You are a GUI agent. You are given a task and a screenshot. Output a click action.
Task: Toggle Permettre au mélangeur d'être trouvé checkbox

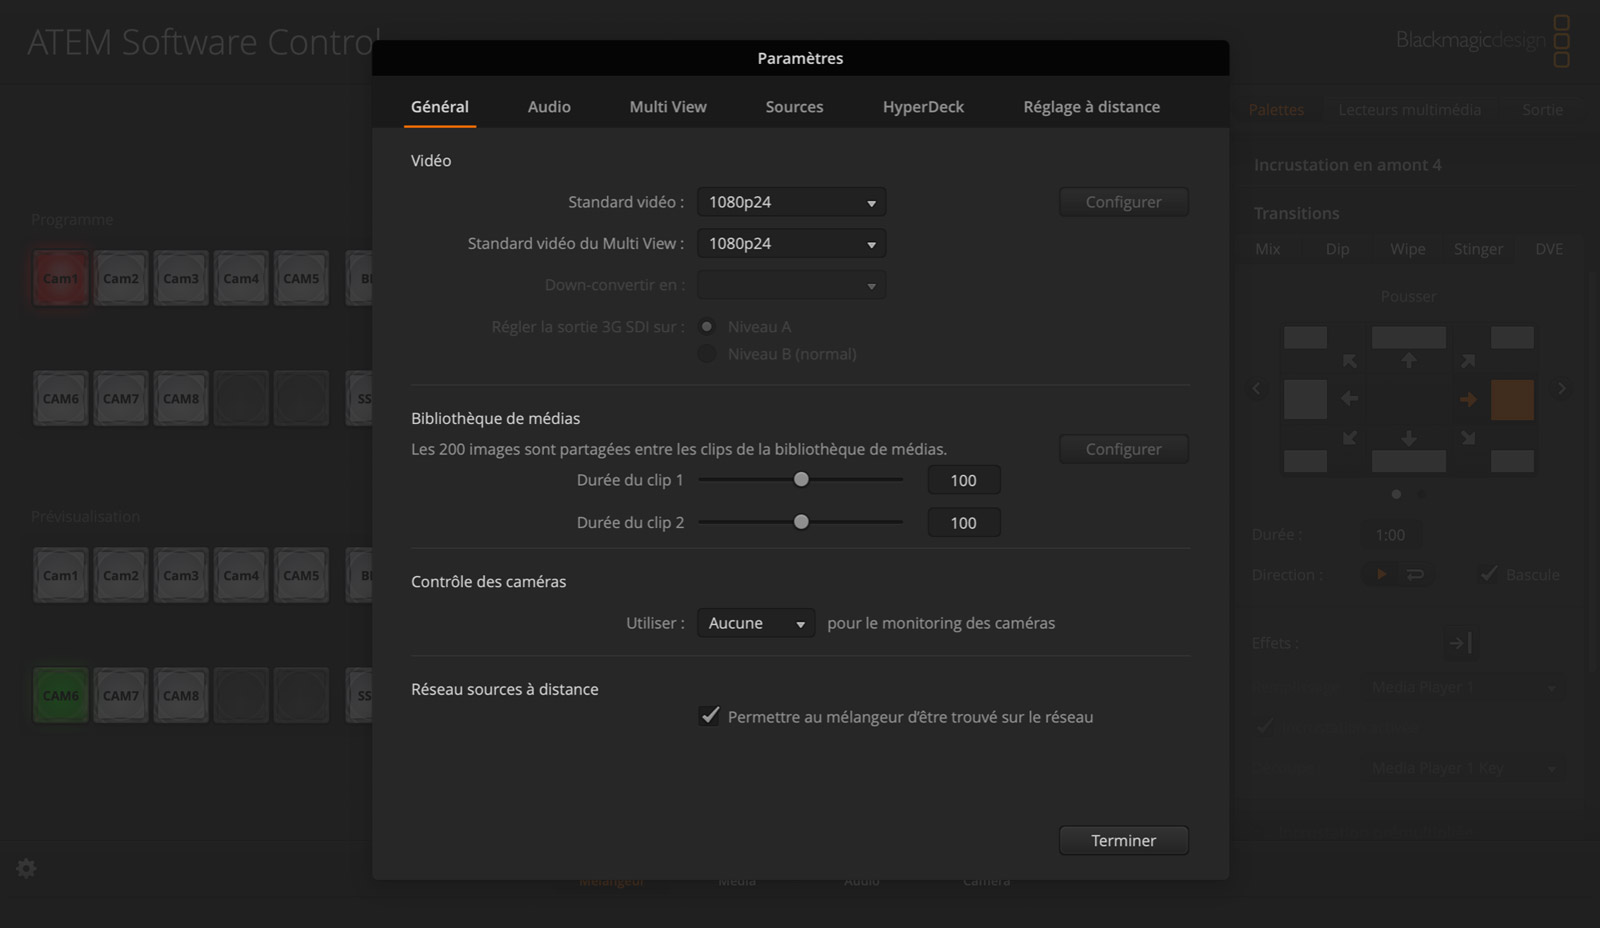(x=709, y=716)
